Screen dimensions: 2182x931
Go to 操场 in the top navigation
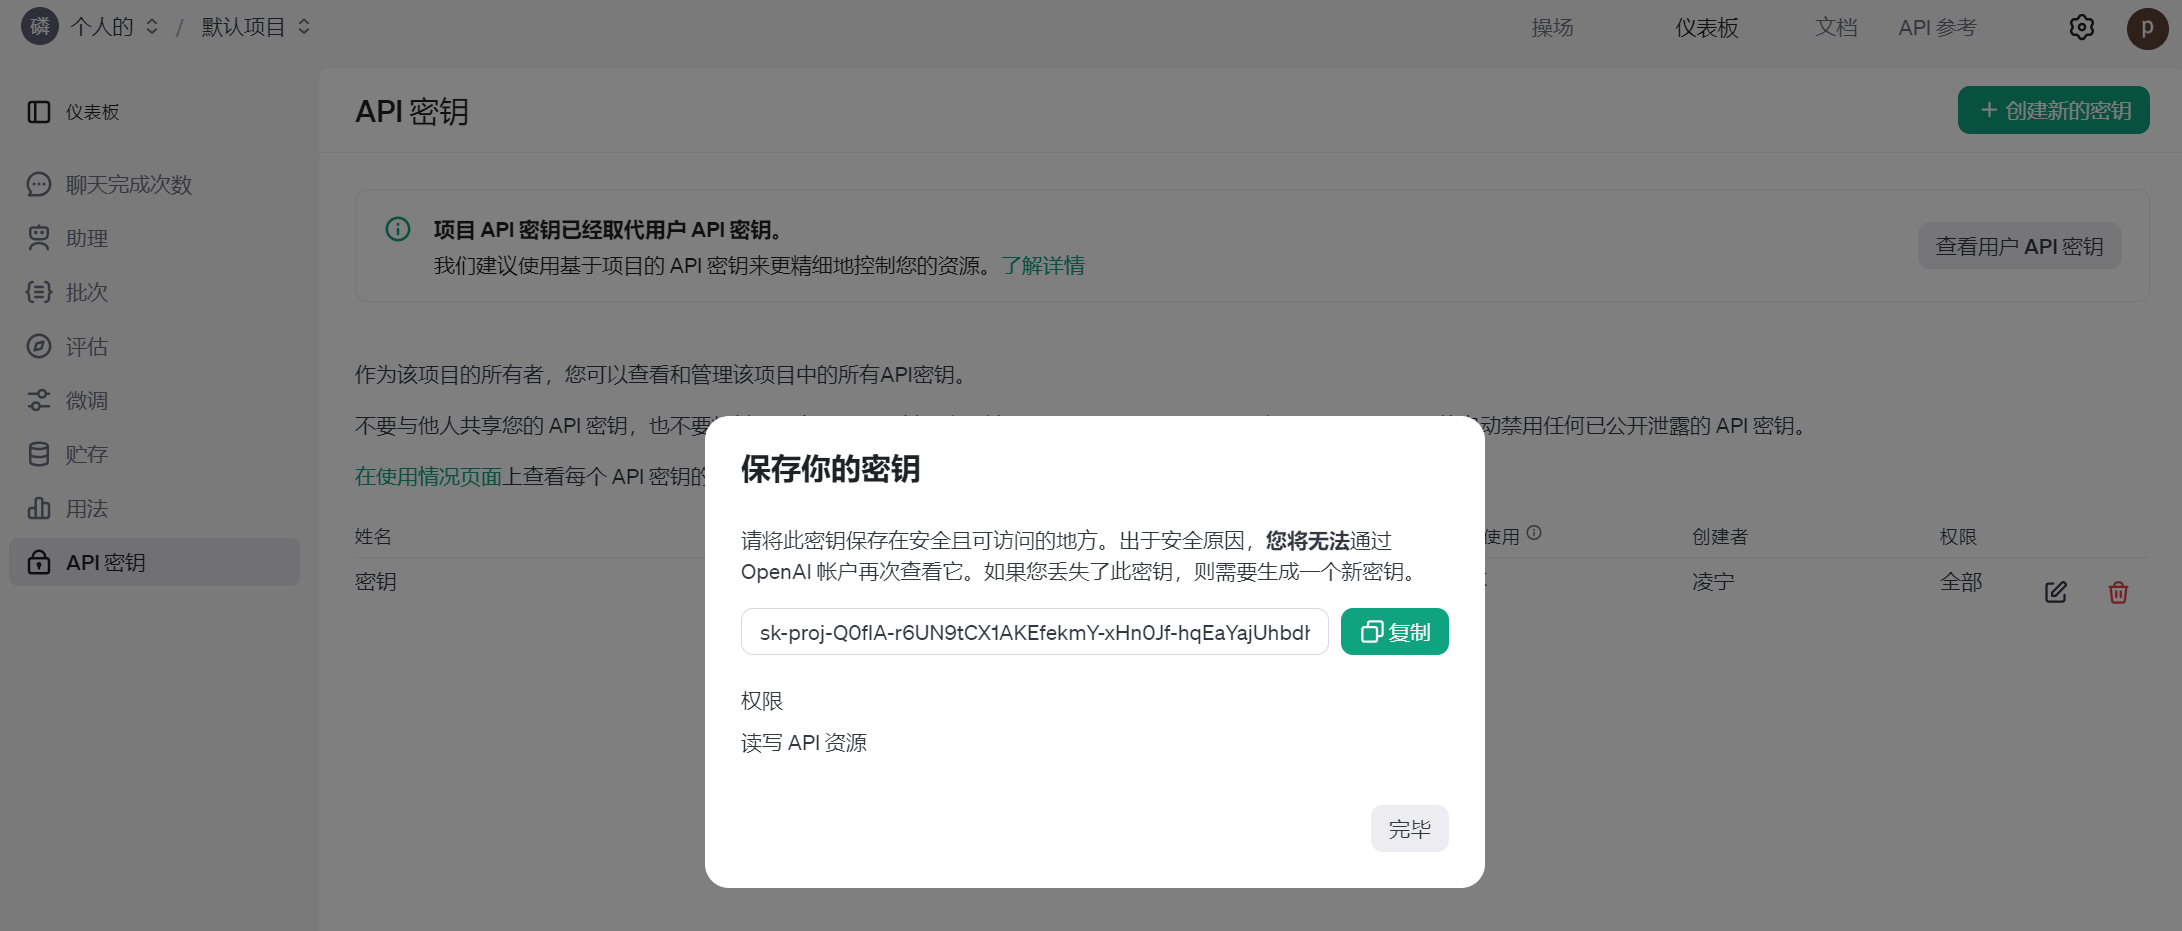[1552, 28]
